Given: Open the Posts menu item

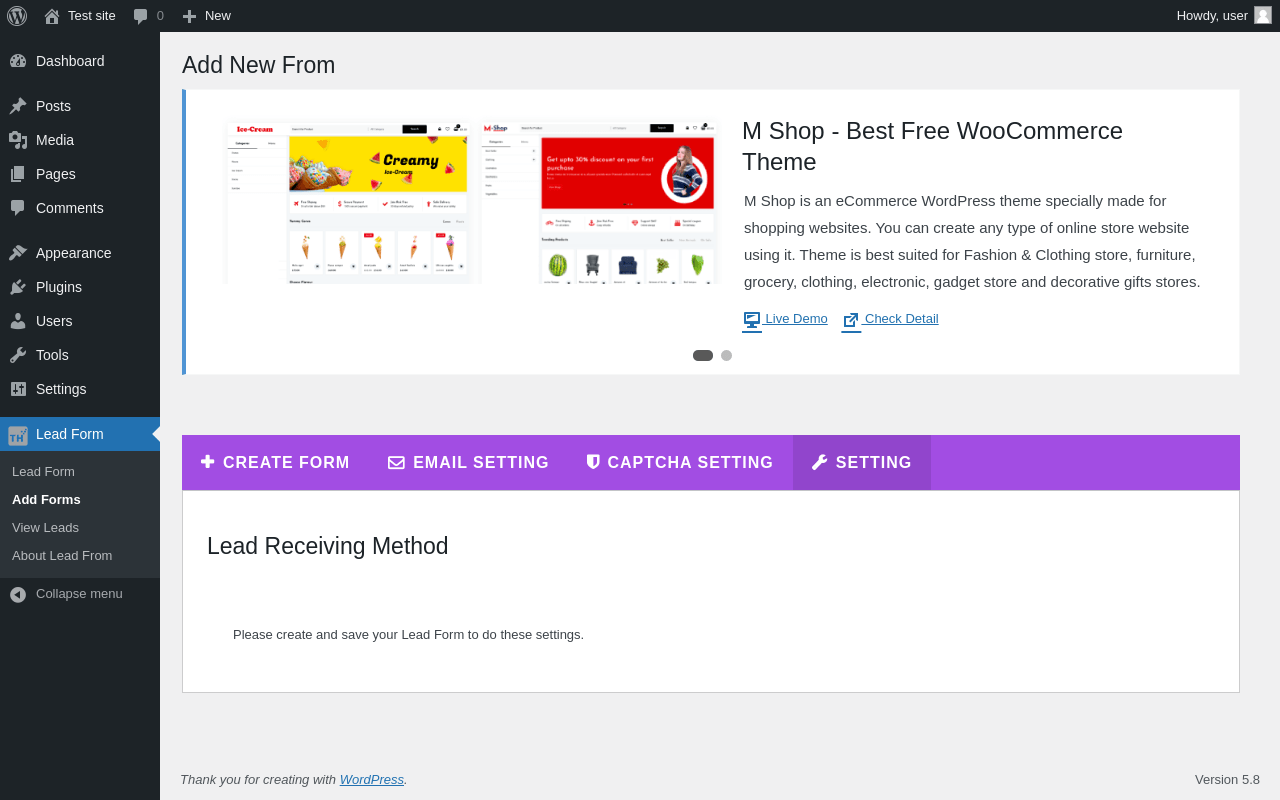Looking at the screenshot, I should [x=80, y=106].
